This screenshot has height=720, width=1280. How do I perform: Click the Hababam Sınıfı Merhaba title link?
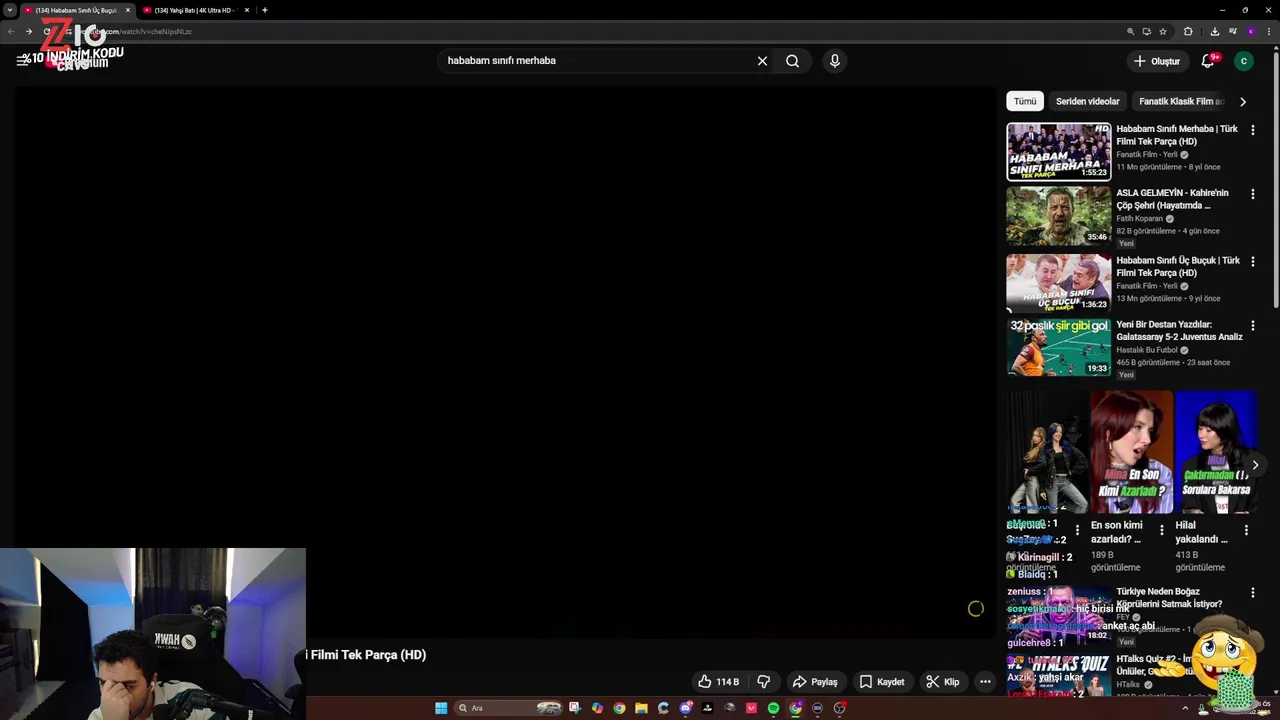point(1177,135)
